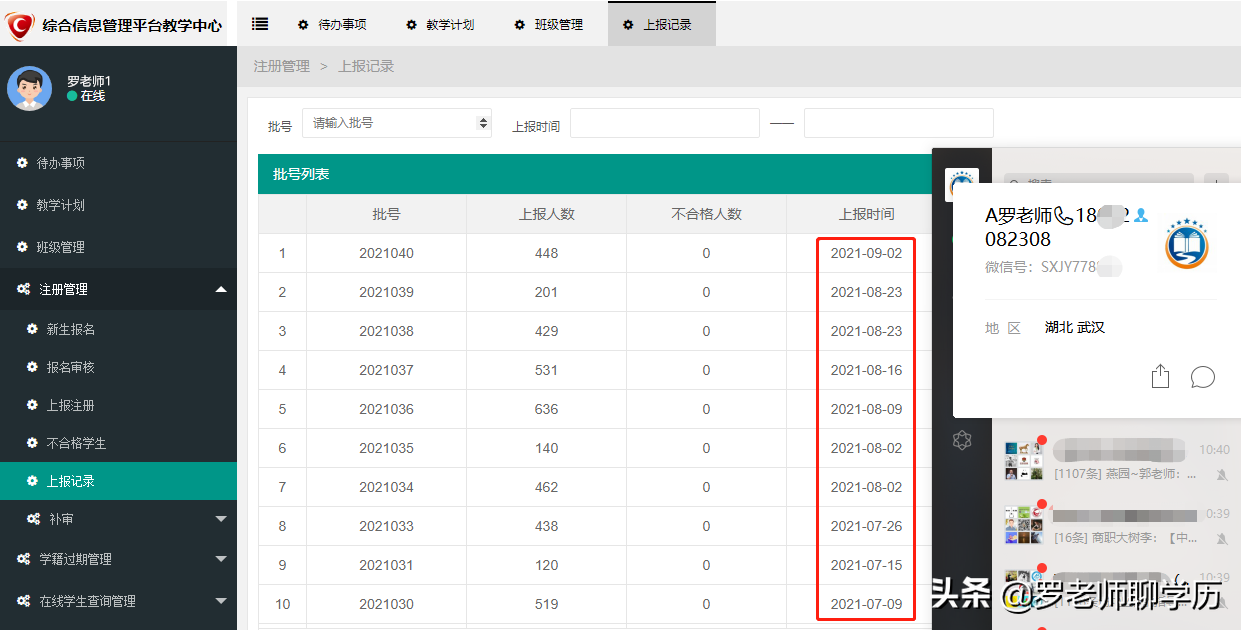Switch to the 教学计划 top tab
Image resolution: width=1241 pixels, height=630 pixels.
click(440, 24)
